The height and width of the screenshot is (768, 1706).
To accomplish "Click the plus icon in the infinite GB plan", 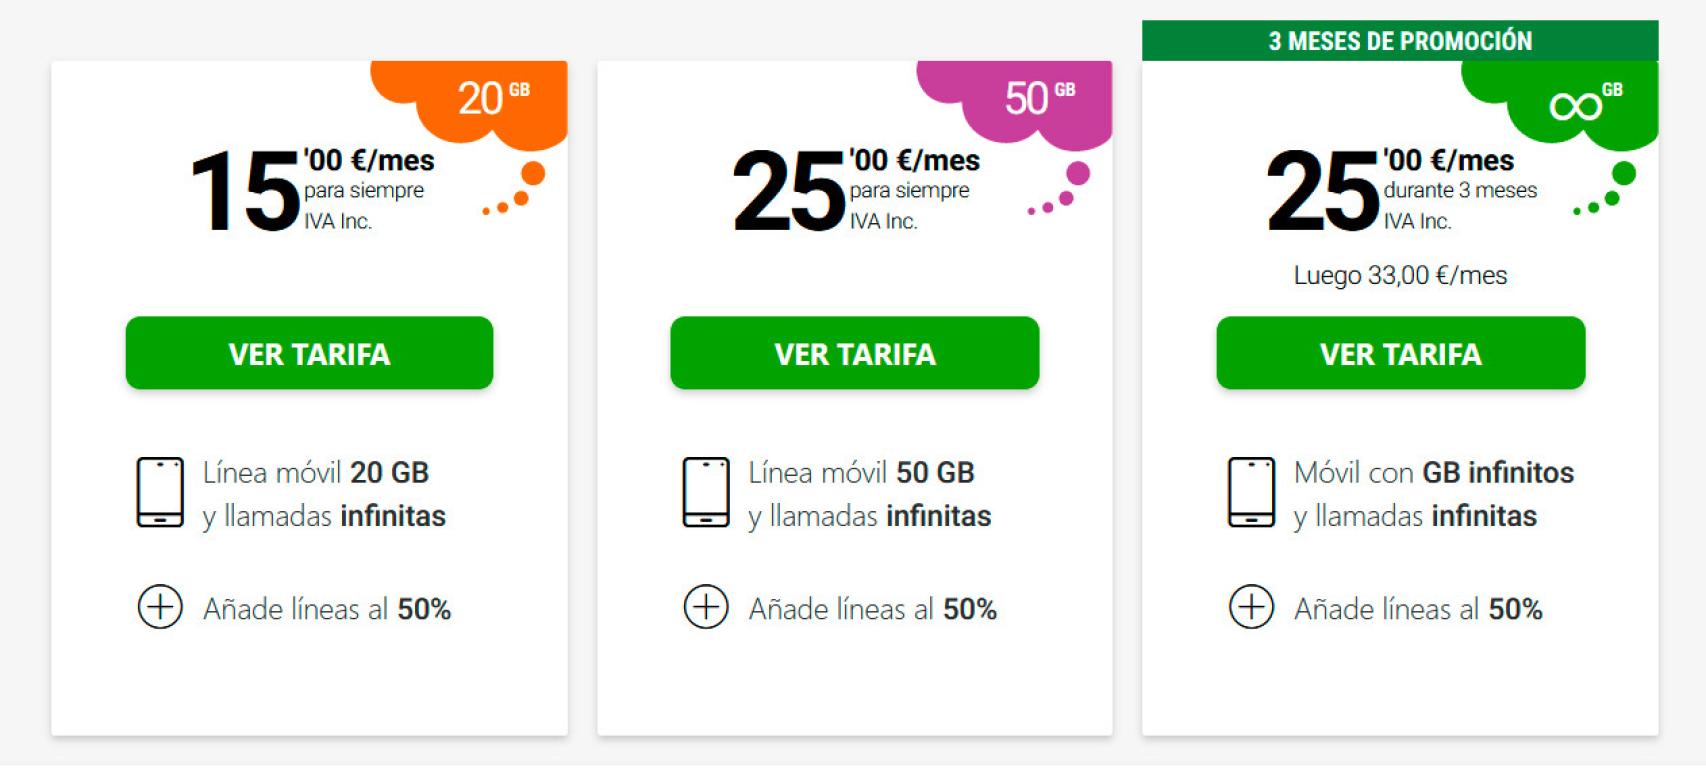I will (x=1251, y=607).
